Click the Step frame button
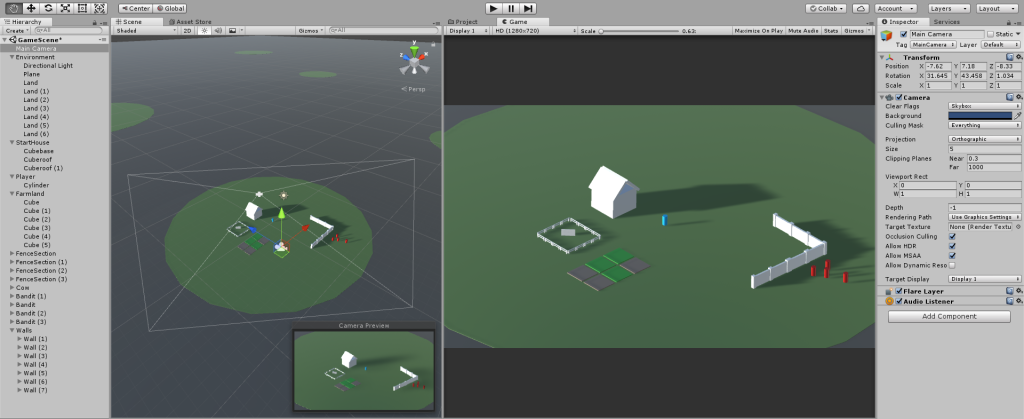Viewport: 1024px width, 419px height. 530,8
